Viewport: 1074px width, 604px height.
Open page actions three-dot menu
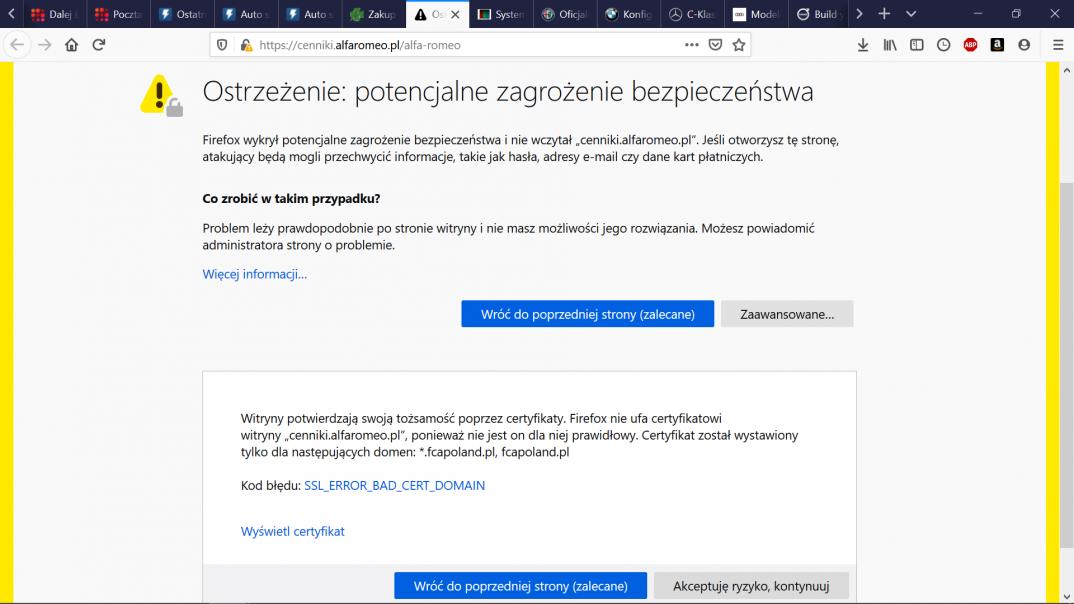(692, 45)
